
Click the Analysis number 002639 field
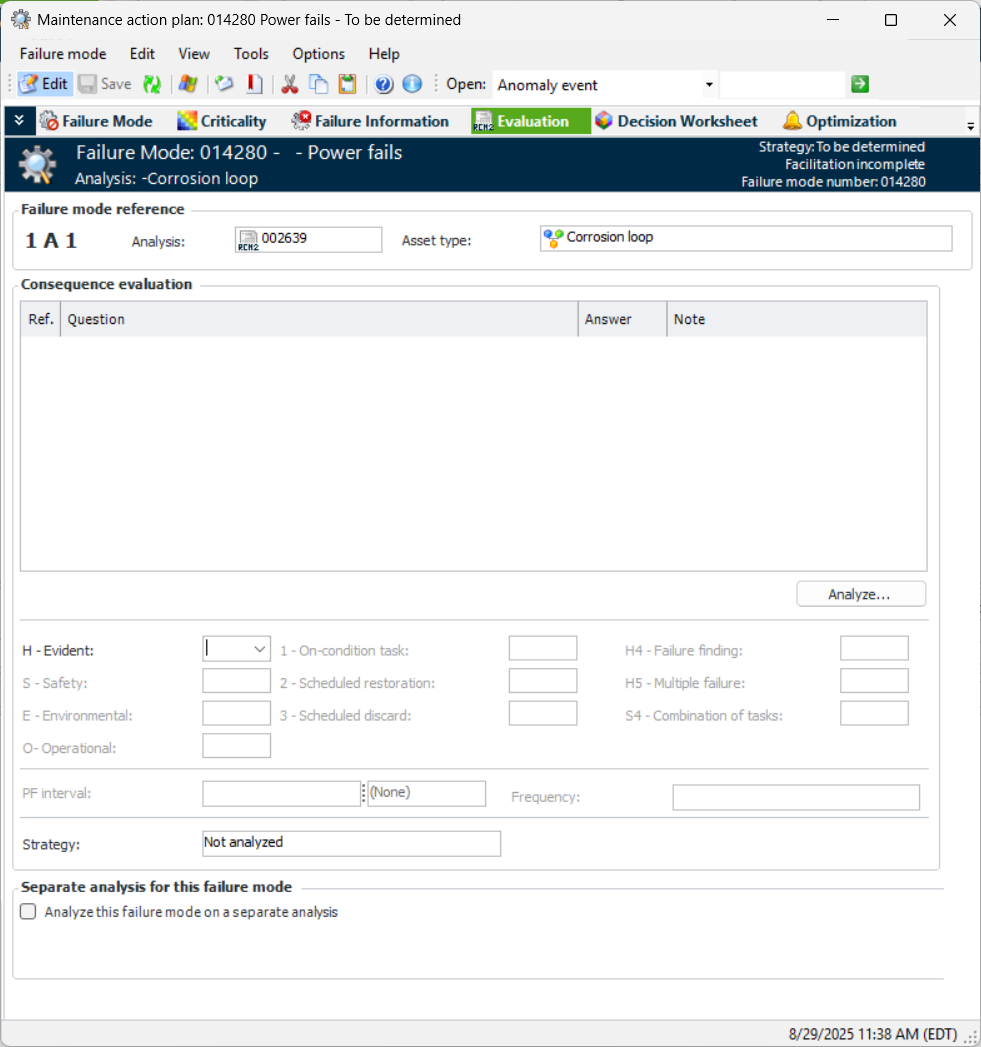[x=309, y=239]
